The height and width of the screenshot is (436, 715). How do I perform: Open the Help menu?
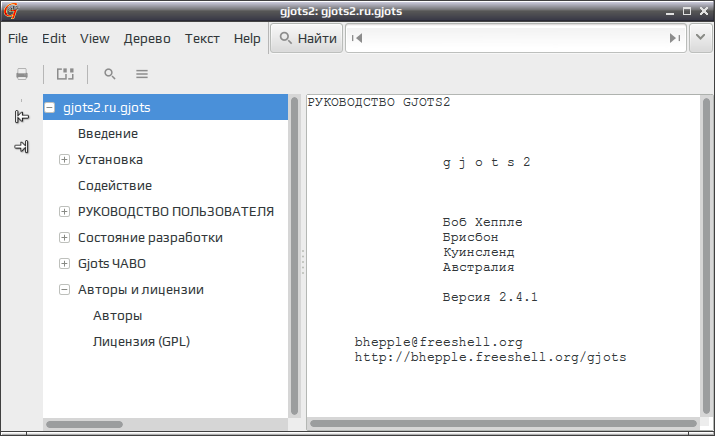coord(247,39)
